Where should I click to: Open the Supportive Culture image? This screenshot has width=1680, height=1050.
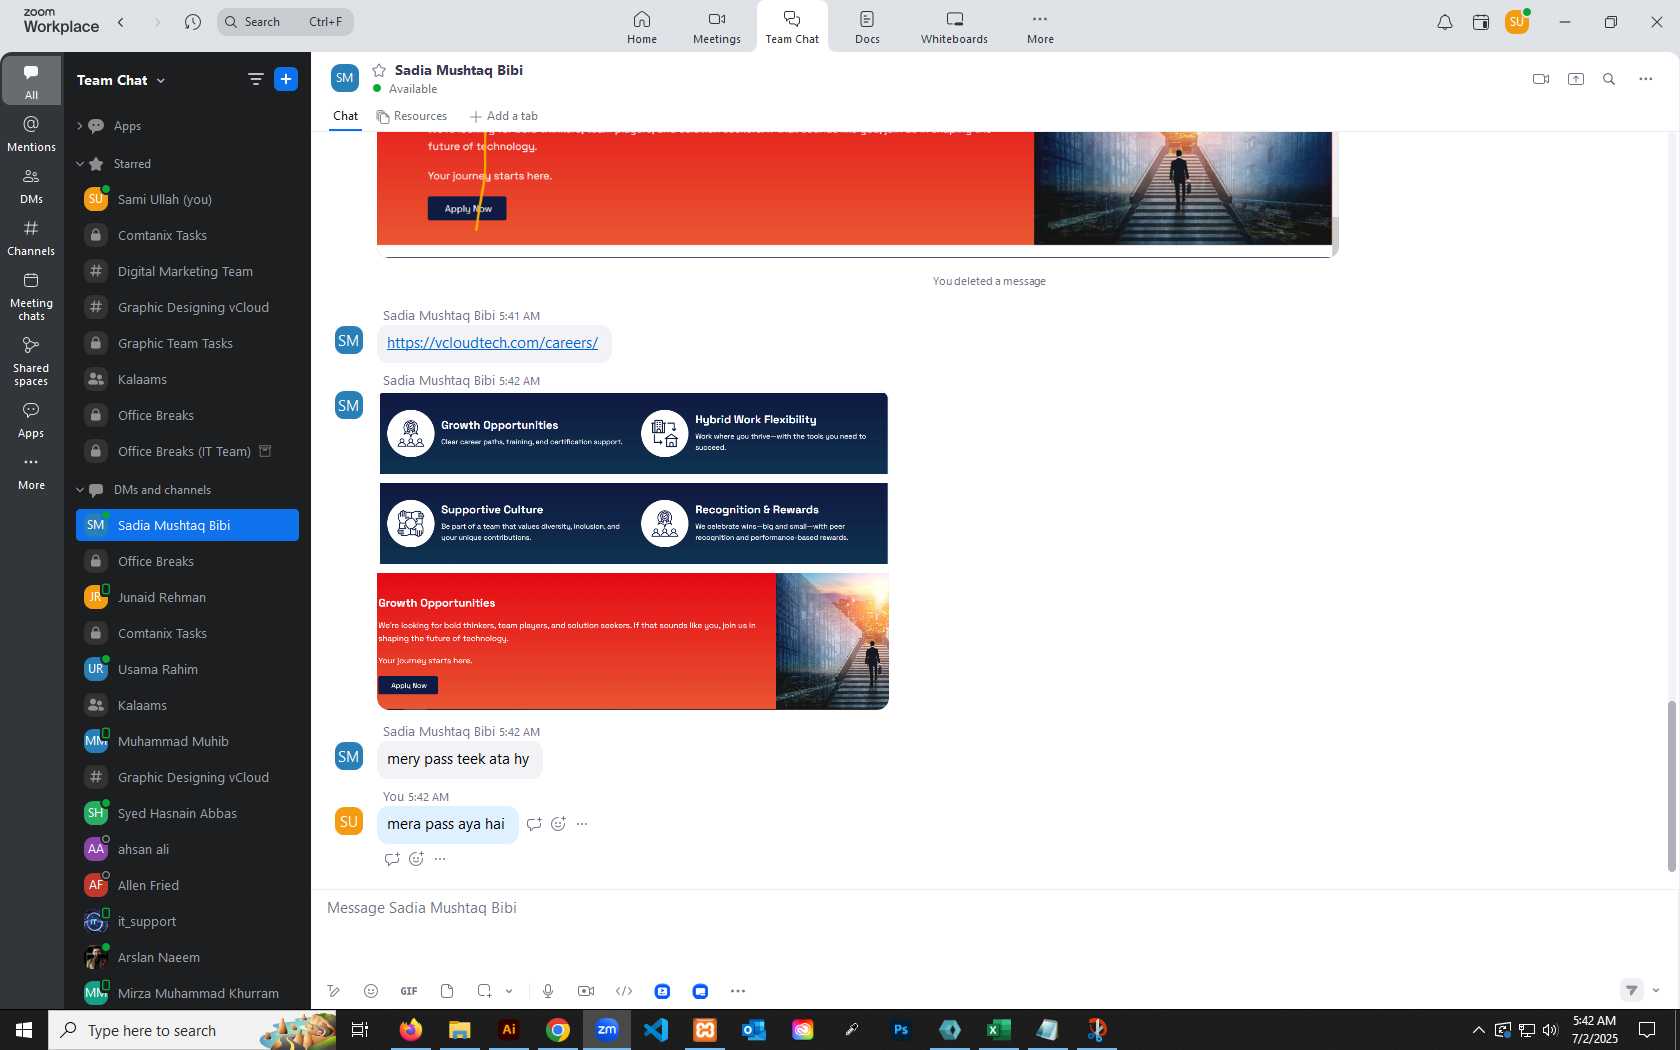coord(633,523)
